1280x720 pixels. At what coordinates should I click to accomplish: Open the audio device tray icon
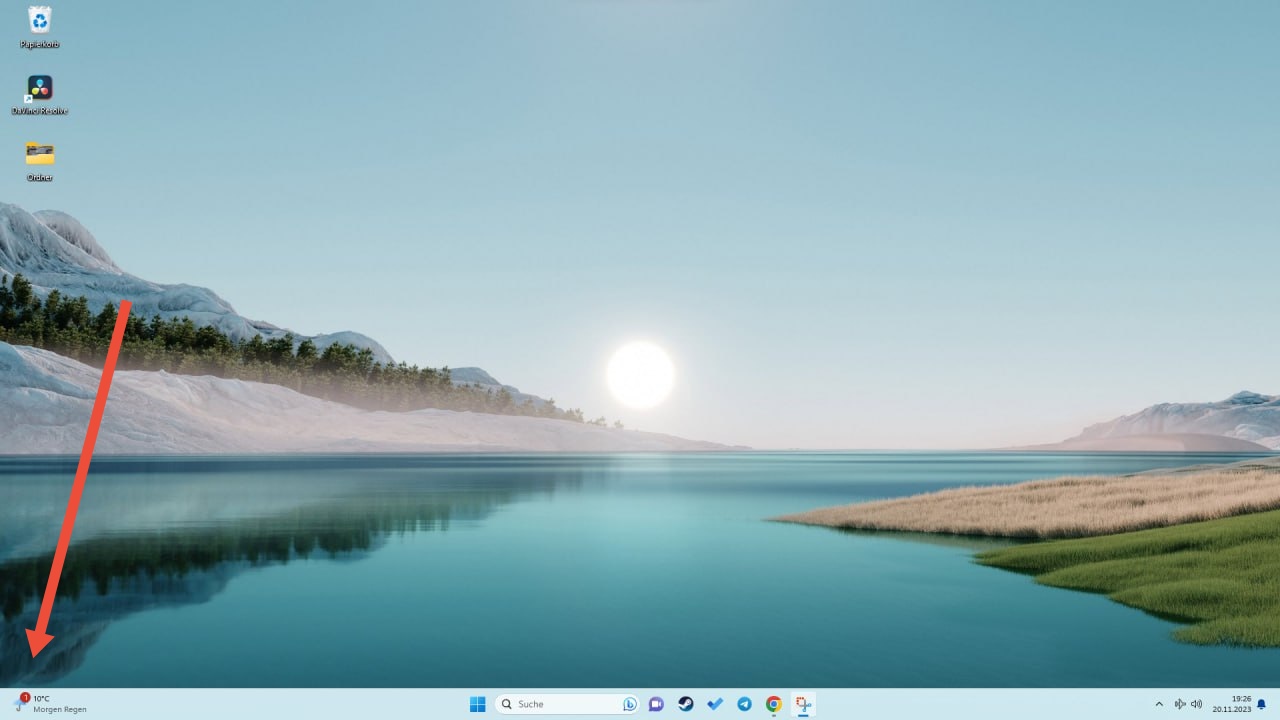(x=1180, y=704)
